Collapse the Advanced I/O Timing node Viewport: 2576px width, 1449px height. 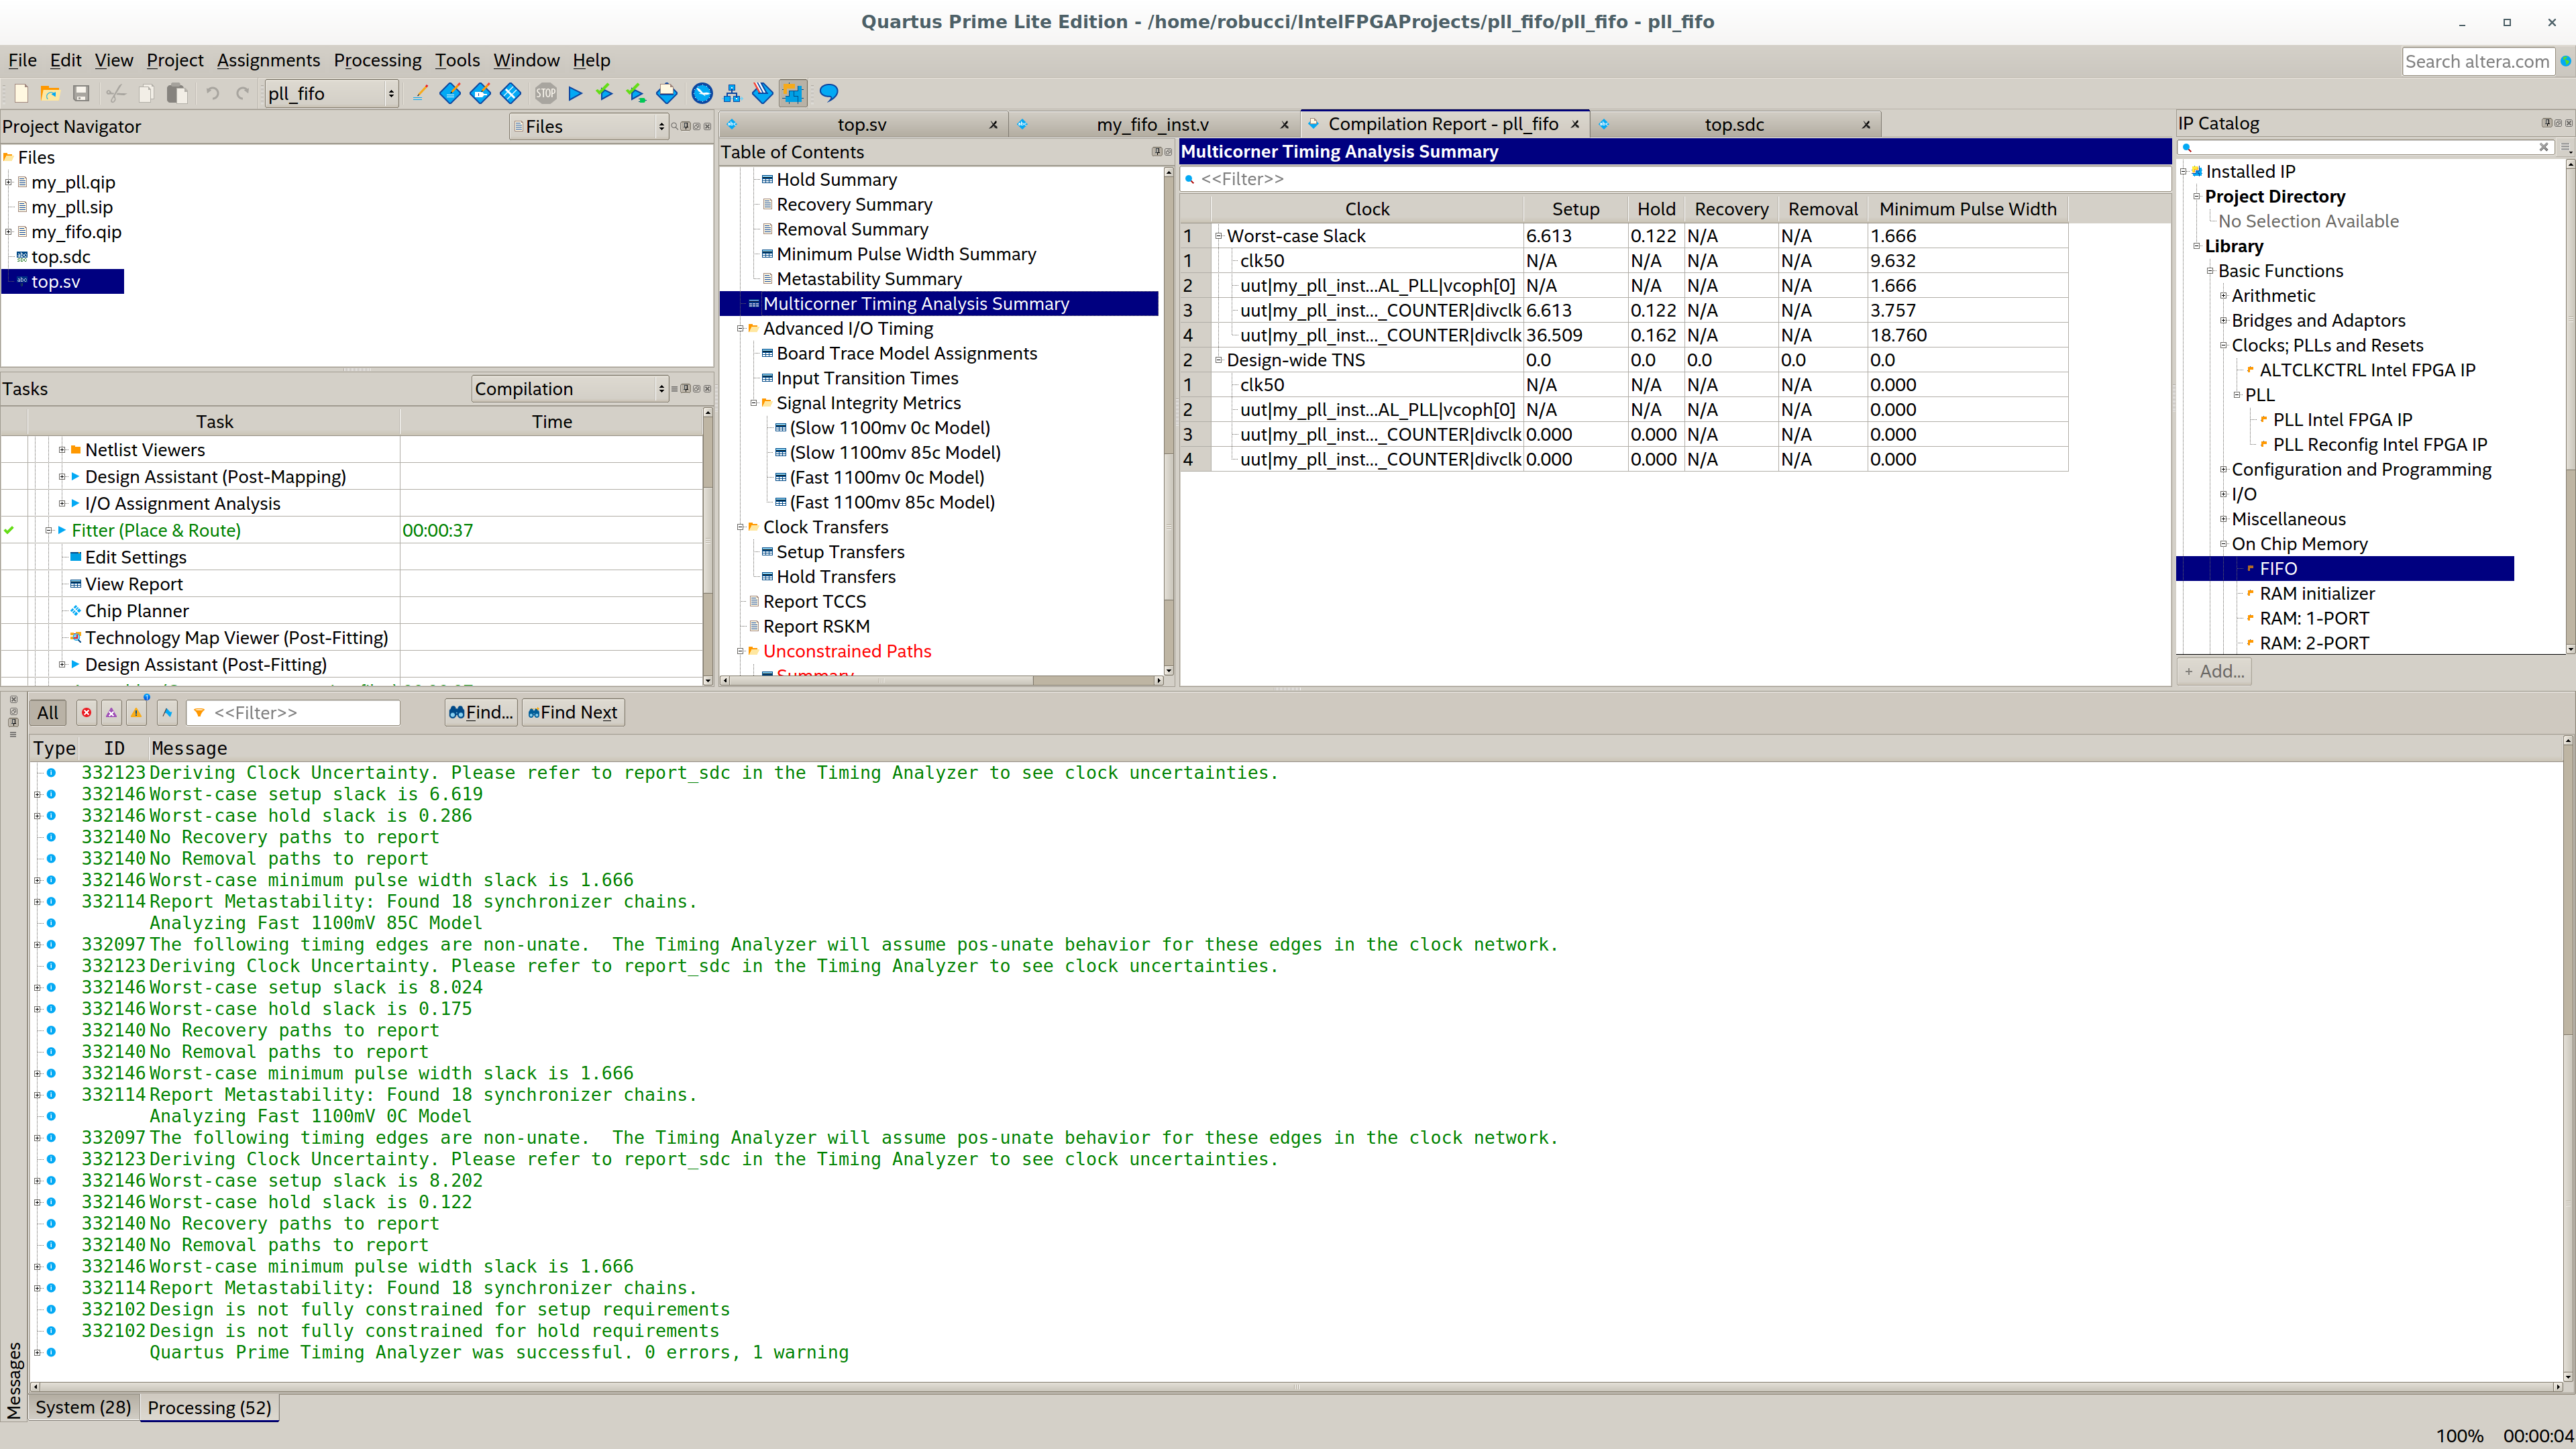[x=740, y=329]
